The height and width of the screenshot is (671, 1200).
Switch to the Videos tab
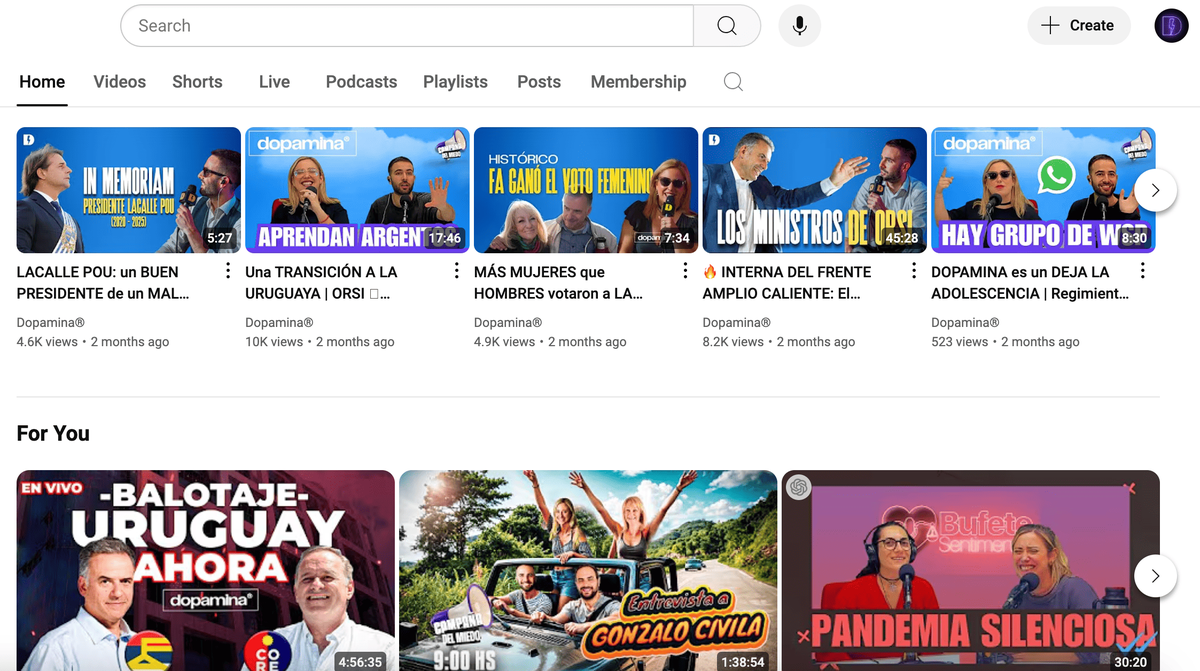(x=120, y=82)
